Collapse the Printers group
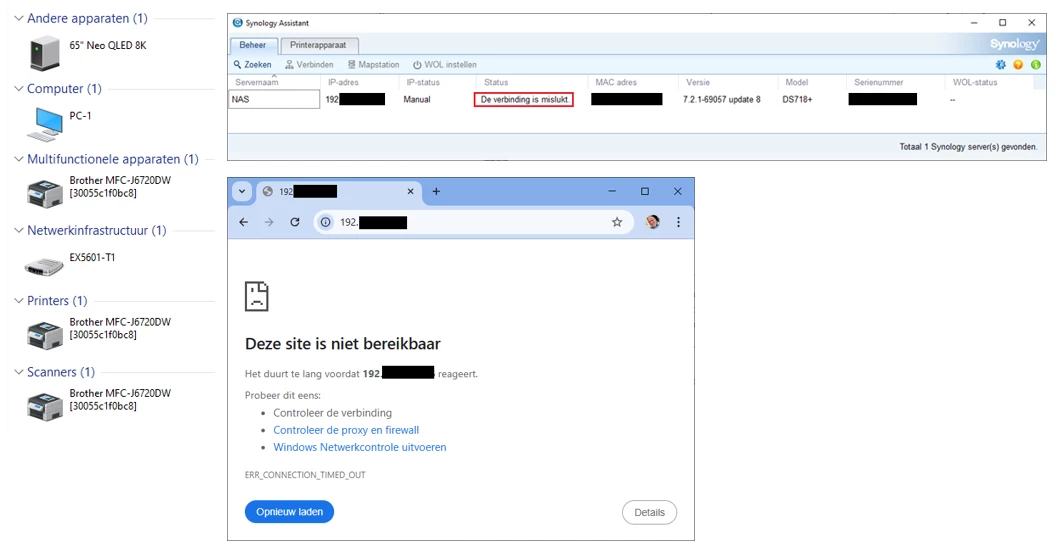The image size is (1062, 554). click(x=19, y=301)
